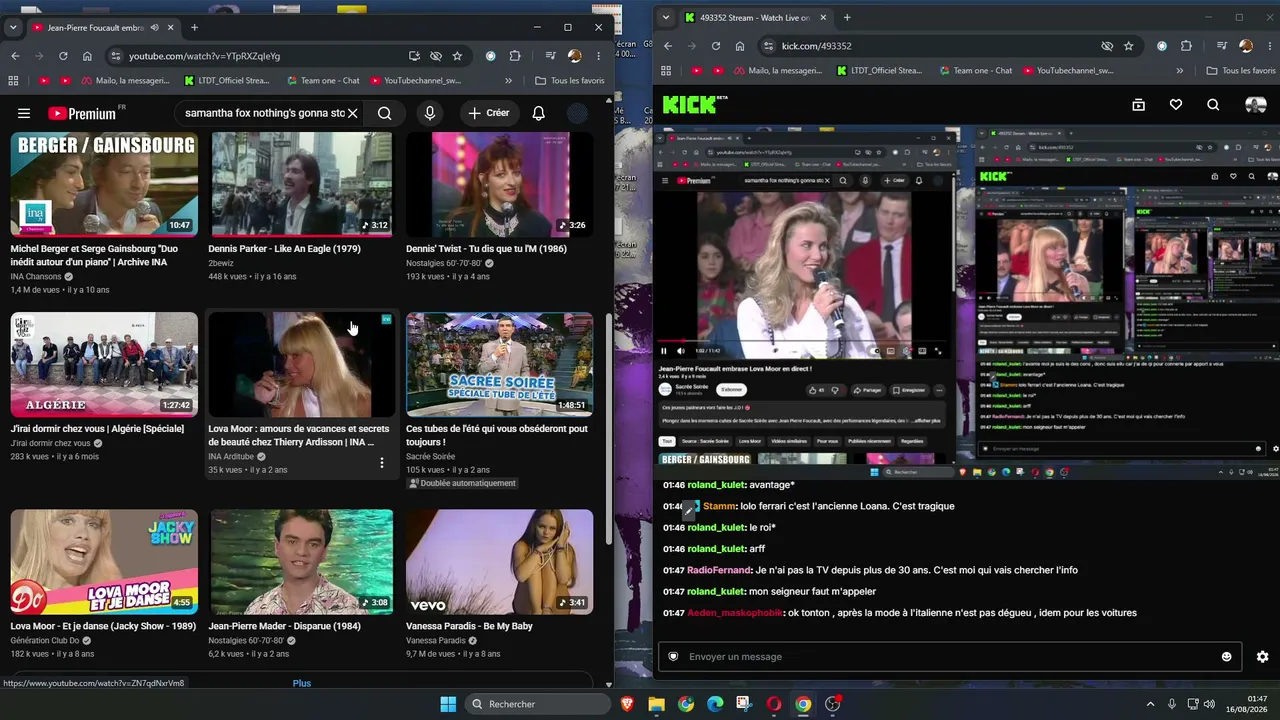This screenshot has width=1280, height=720.
Task: Open J'irai dormir chez vous Algérie video
Action: coord(104,365)
